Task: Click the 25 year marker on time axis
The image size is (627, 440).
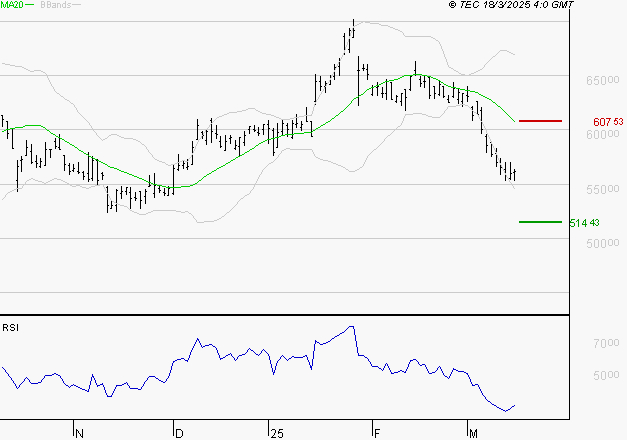Action: 277,433
